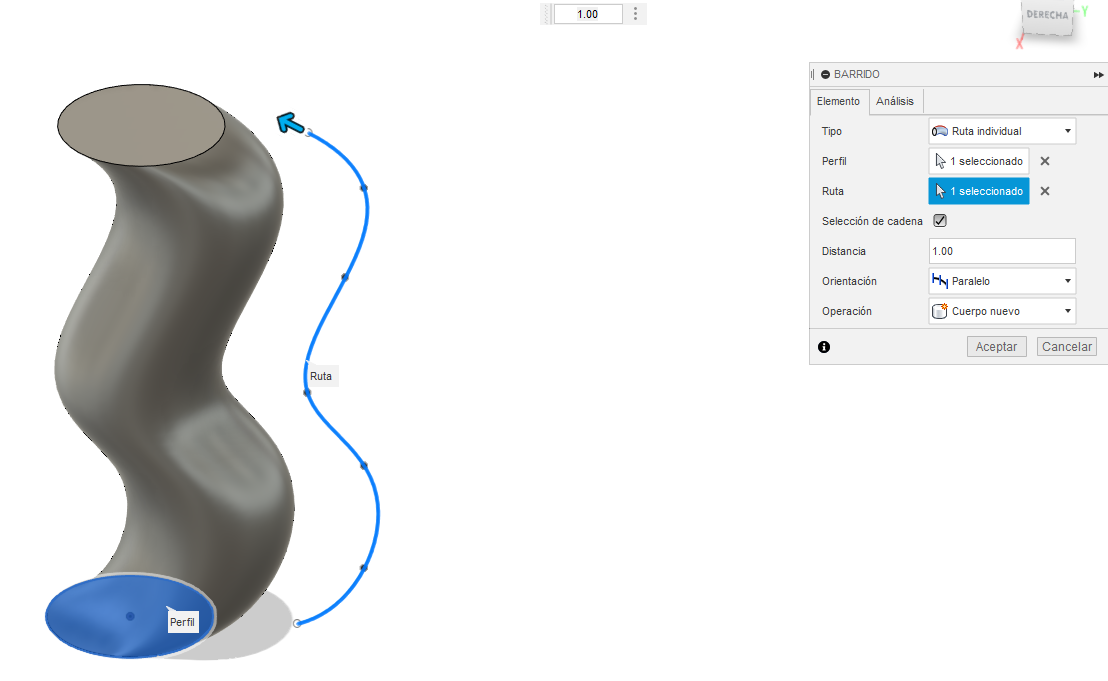The image size is (1108, 681).
Task: Open the Orientación dropdown showing Paralelo
Action: pyautogui.click(x=1002, y=281)
